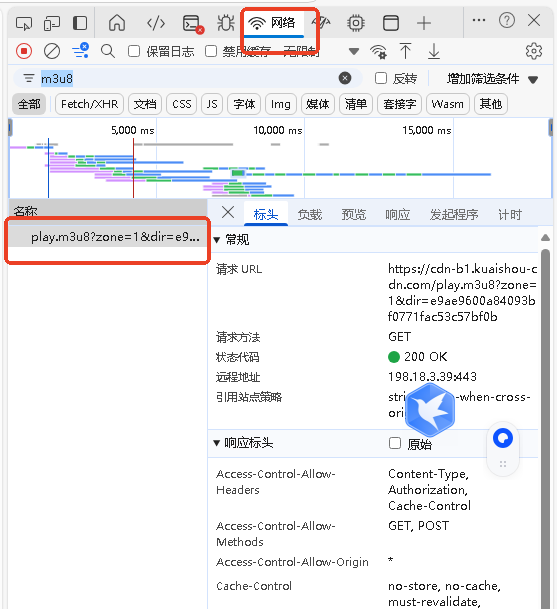This screenshot has width=557, height=609.
Task: Filter by 套接字 socket requests
Action: tap(399, 104)
